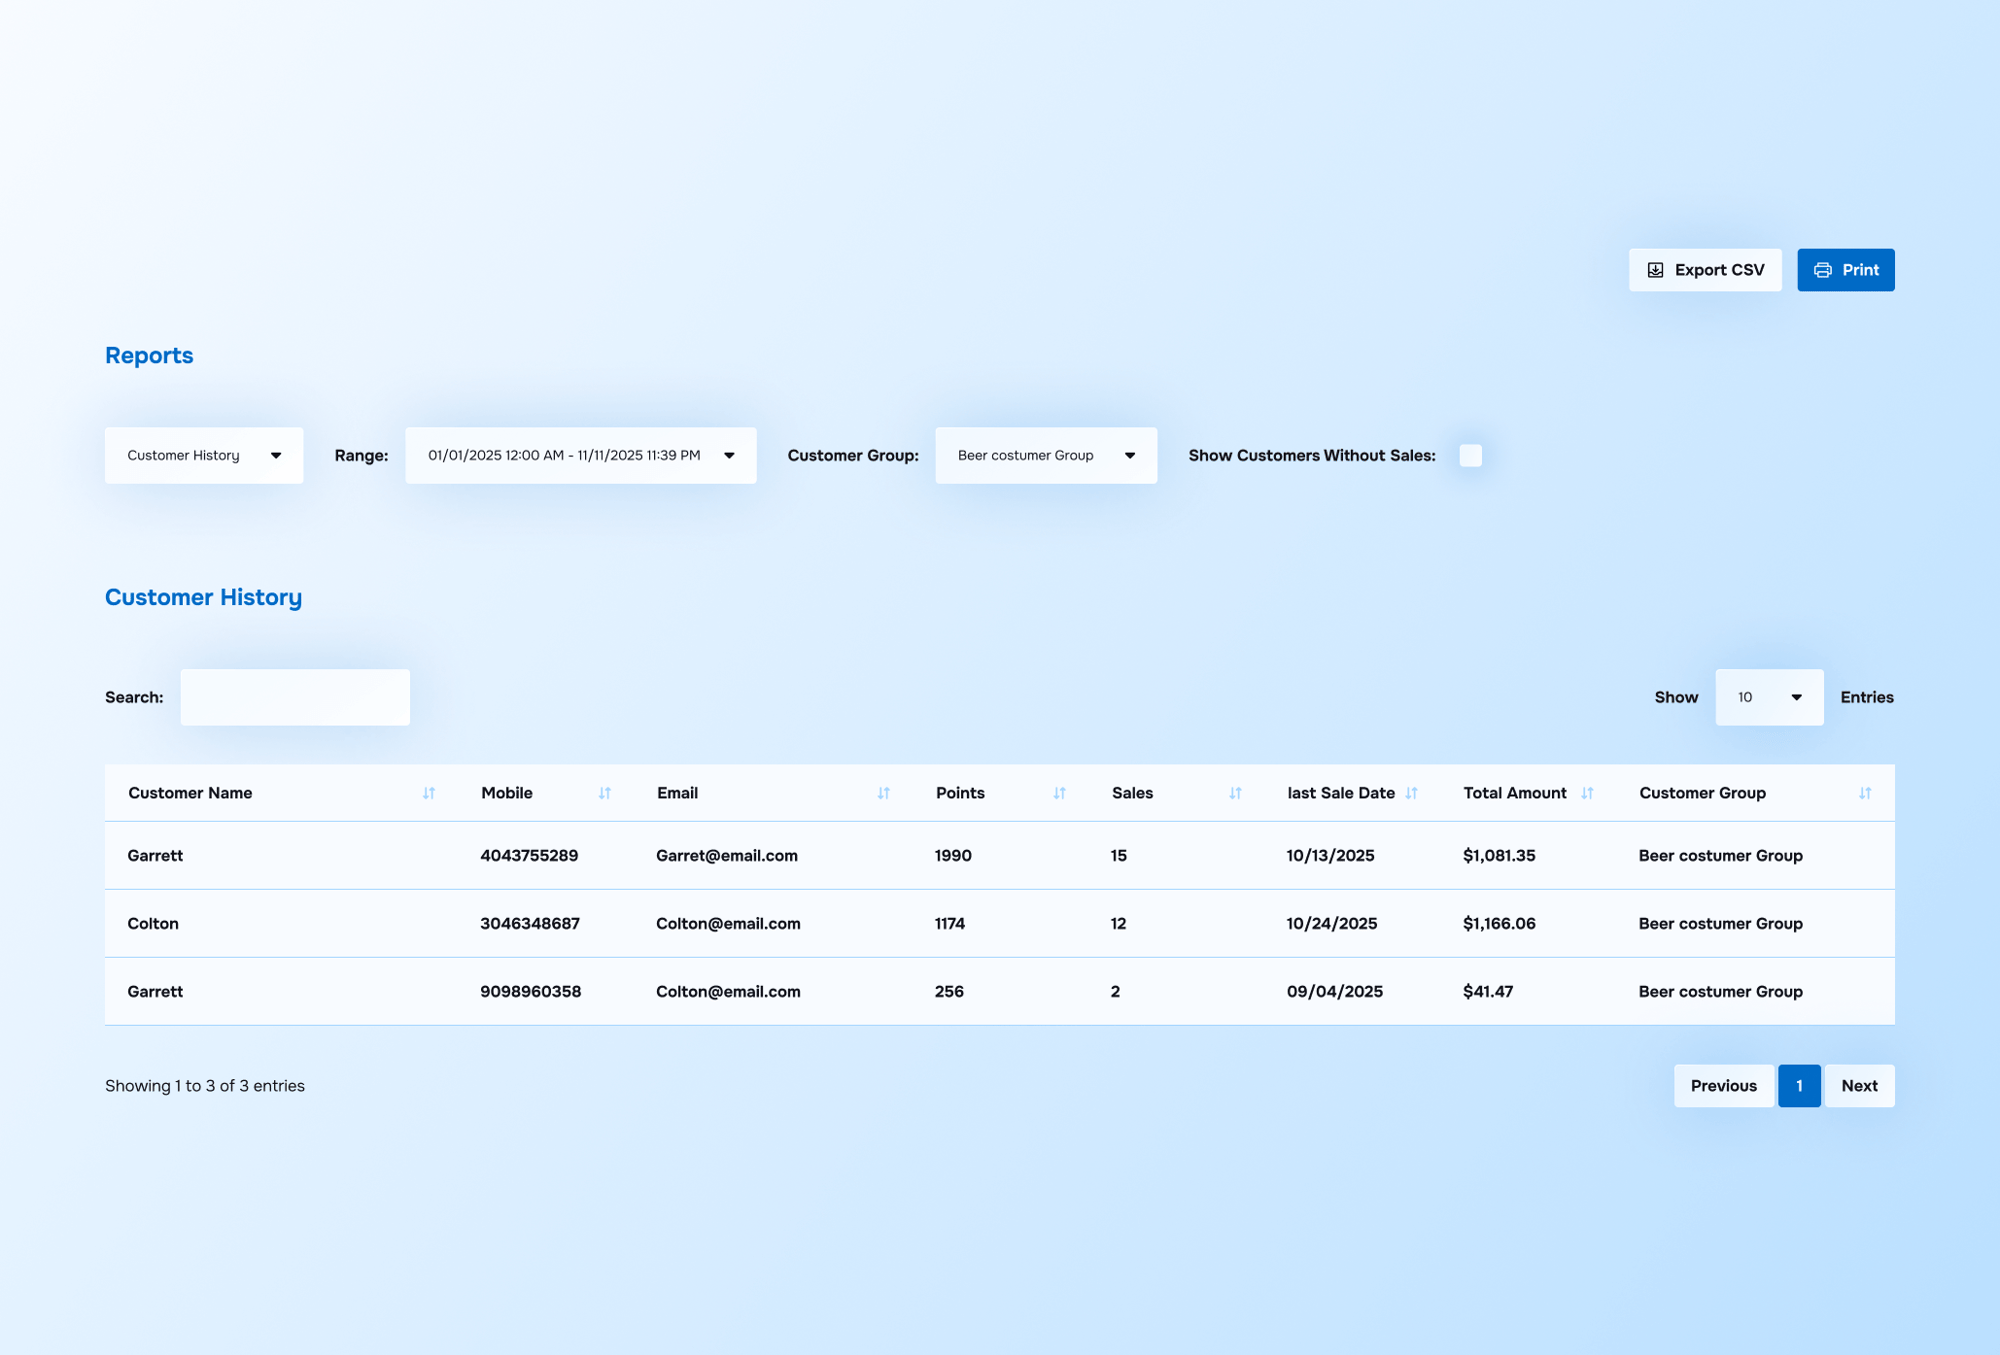Focus the Search input field
2000x1355 pixels.
click(295, 697)
